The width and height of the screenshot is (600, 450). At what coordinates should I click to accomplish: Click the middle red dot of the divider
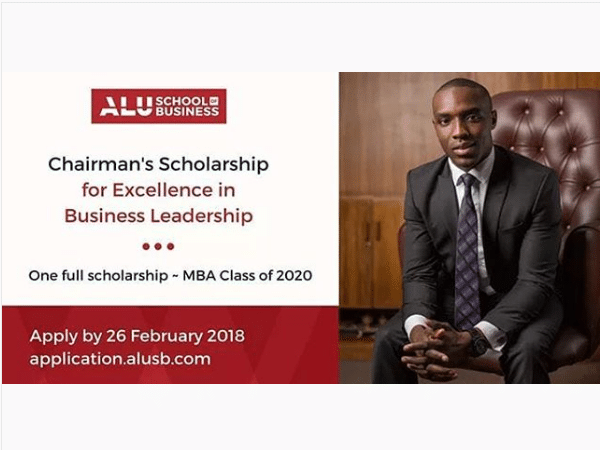point(158,245)
